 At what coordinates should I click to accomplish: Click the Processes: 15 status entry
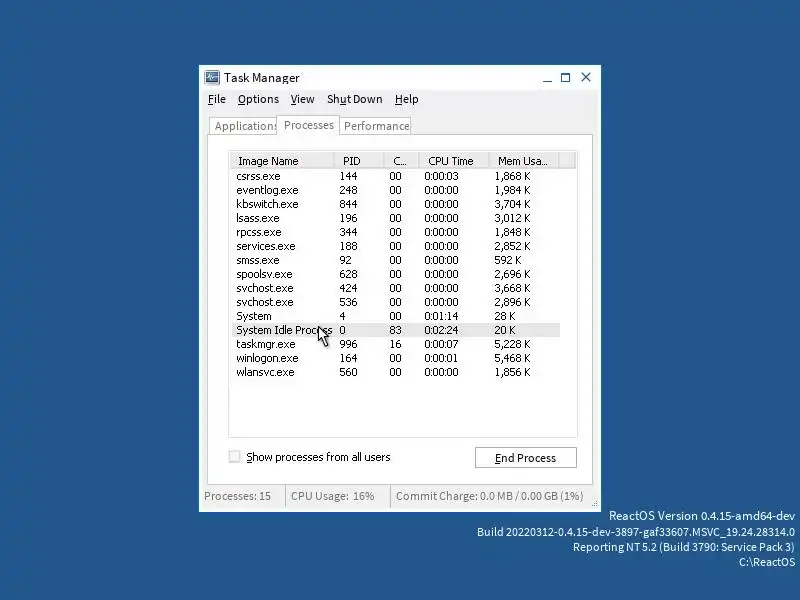click(237, 496)
